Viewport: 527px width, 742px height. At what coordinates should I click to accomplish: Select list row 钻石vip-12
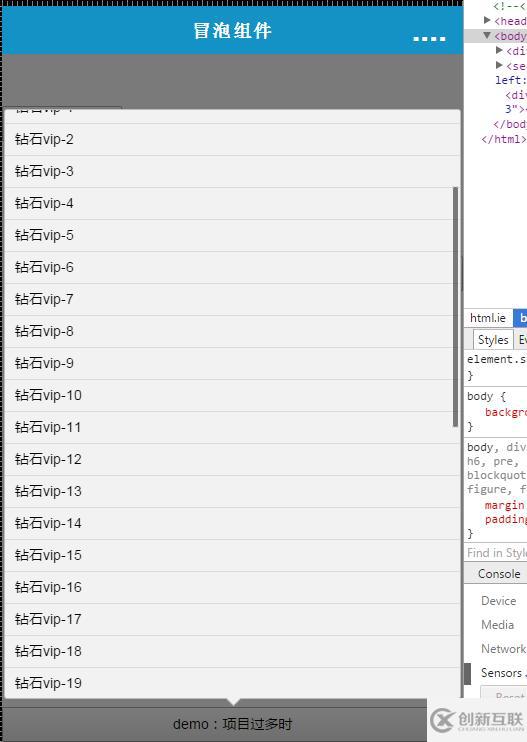pos(232,459)
